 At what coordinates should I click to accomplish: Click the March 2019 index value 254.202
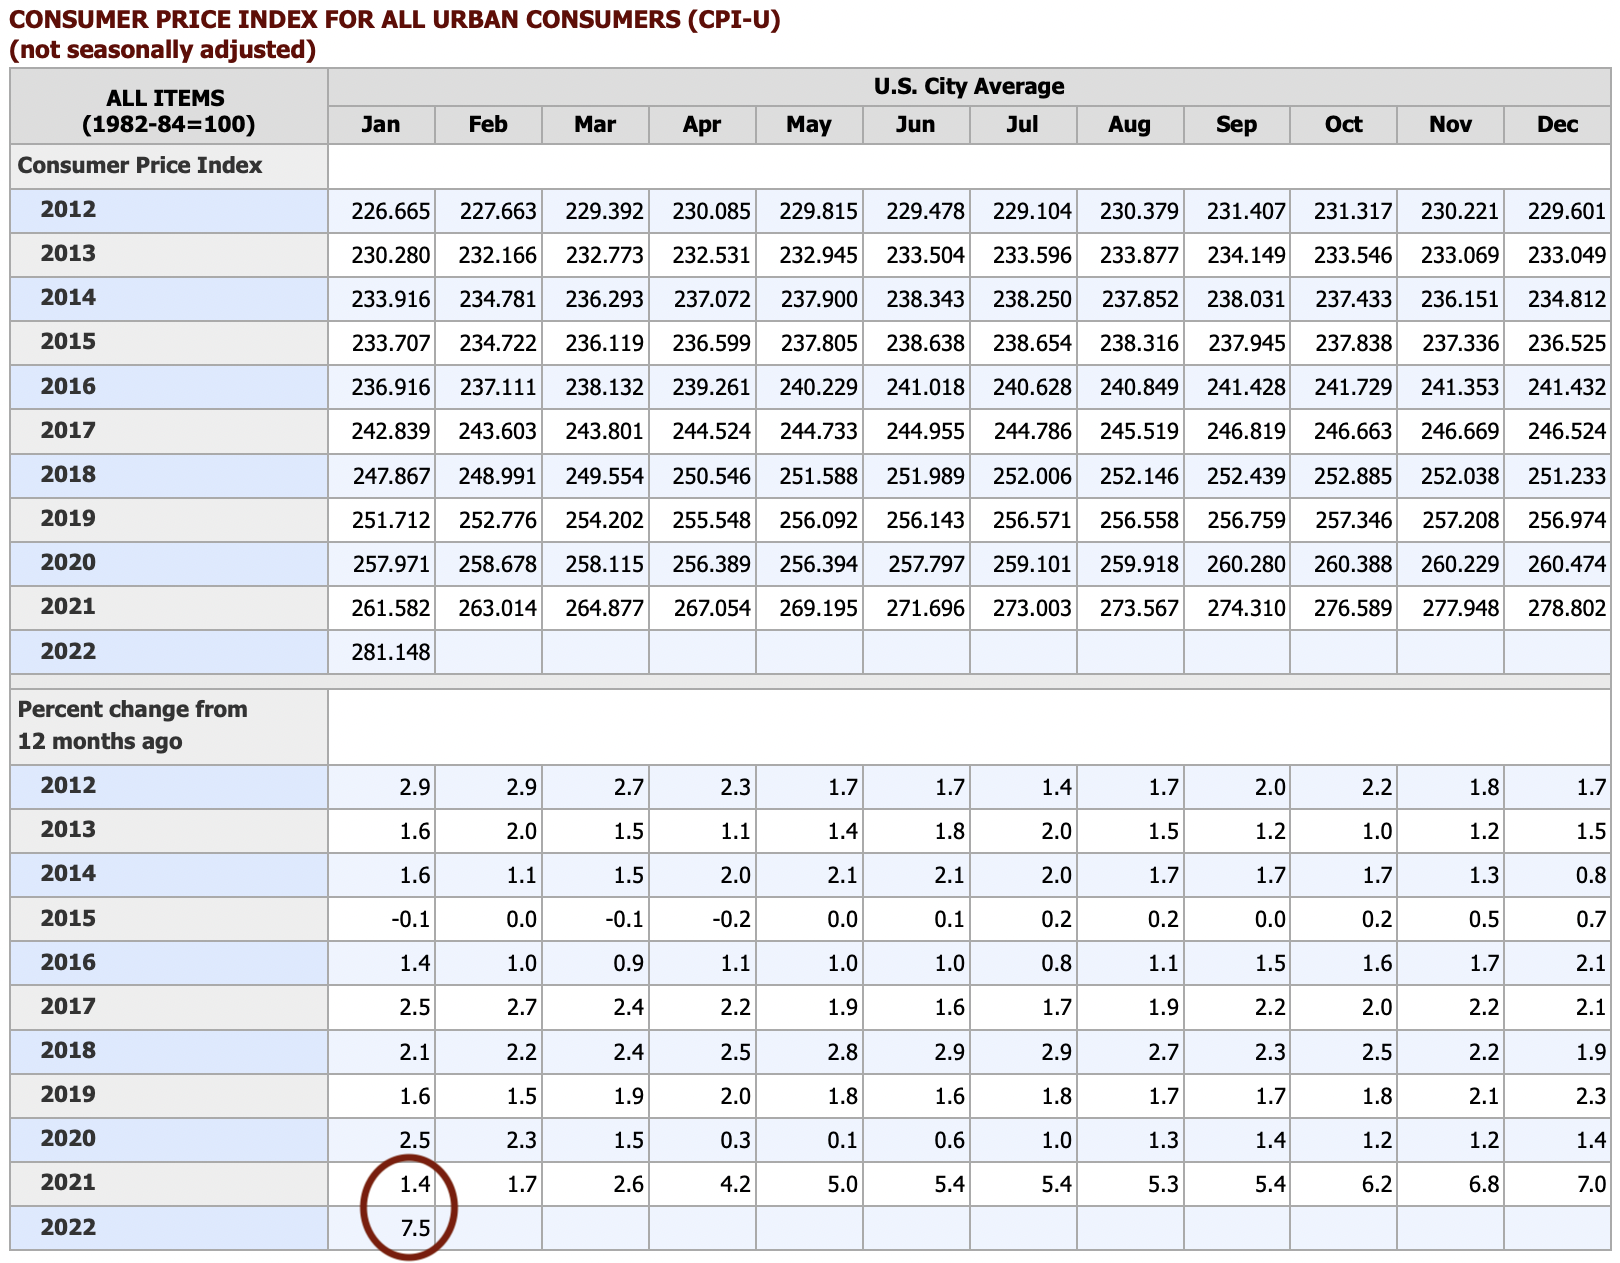[605, 521]
